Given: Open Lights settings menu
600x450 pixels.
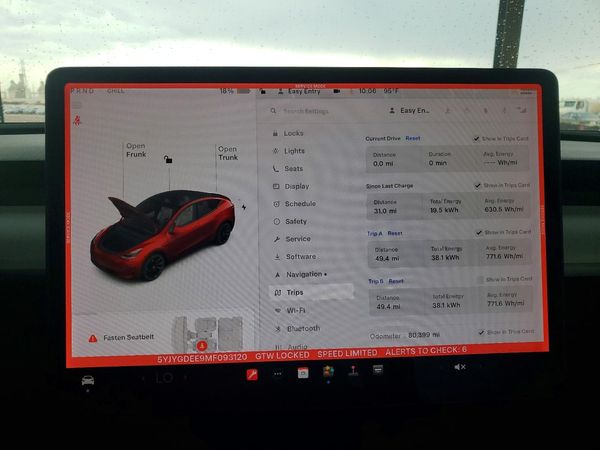Looking at the screenshot, I should [x=294, y=151].
